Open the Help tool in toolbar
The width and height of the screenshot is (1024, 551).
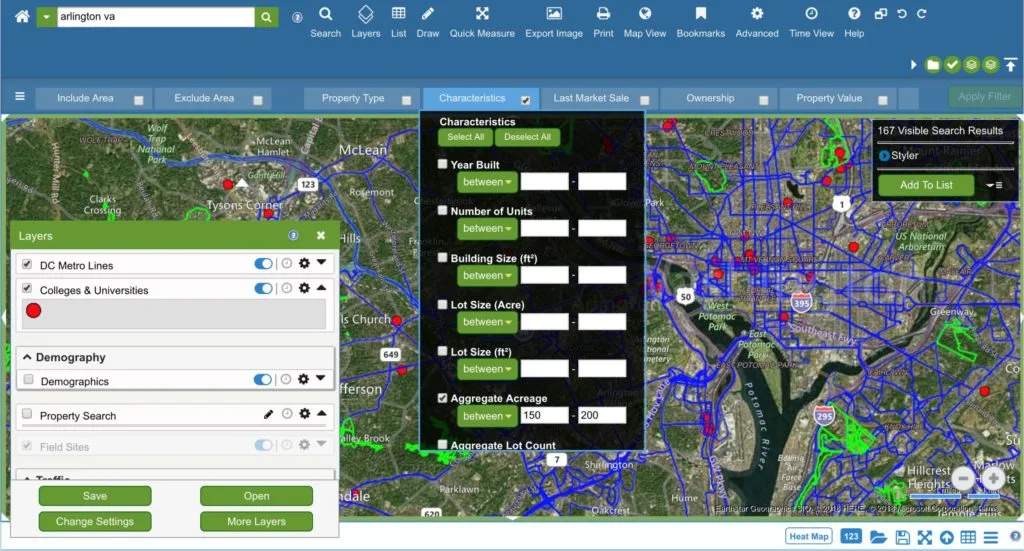tap(854, 22)
